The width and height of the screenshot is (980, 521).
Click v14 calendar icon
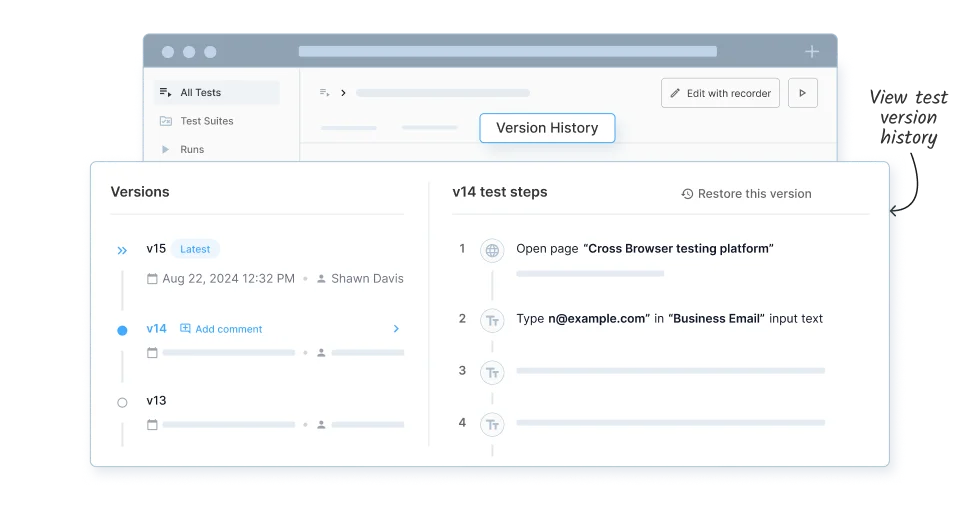pyautogui.click(x=152, y=352)
